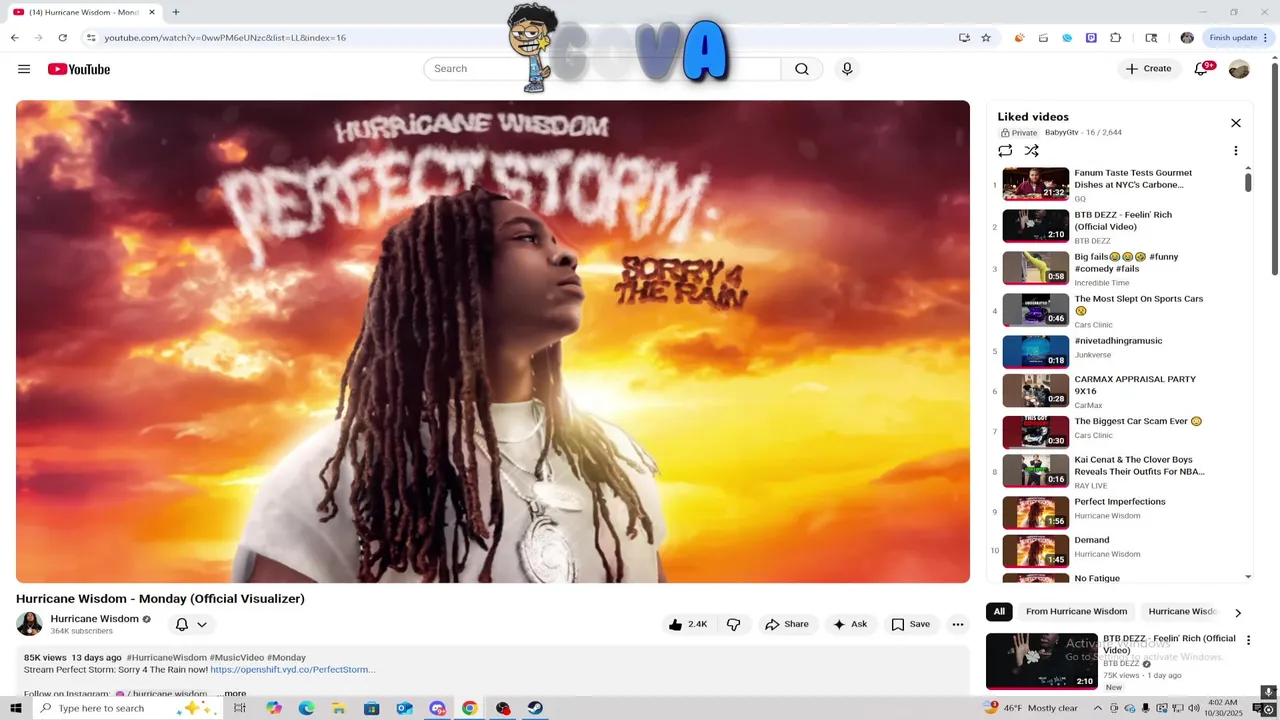
Task: Like the video with thumbs up
Action: pos(688,624)
